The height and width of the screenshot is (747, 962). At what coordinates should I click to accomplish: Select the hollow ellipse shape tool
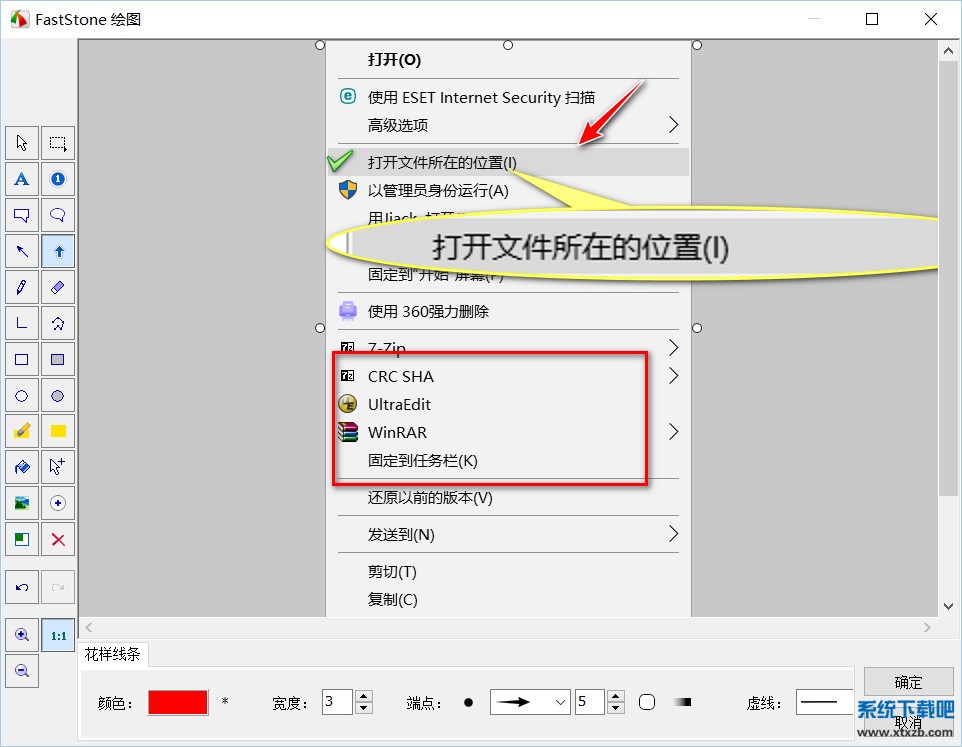(x=22, y=395)
